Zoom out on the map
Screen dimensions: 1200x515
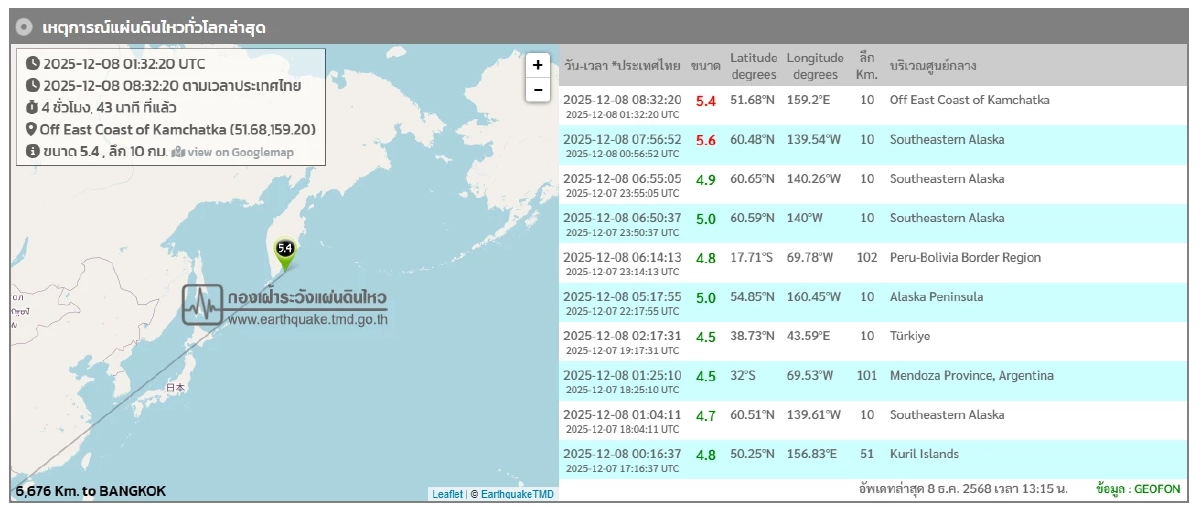tap(538, 90)
